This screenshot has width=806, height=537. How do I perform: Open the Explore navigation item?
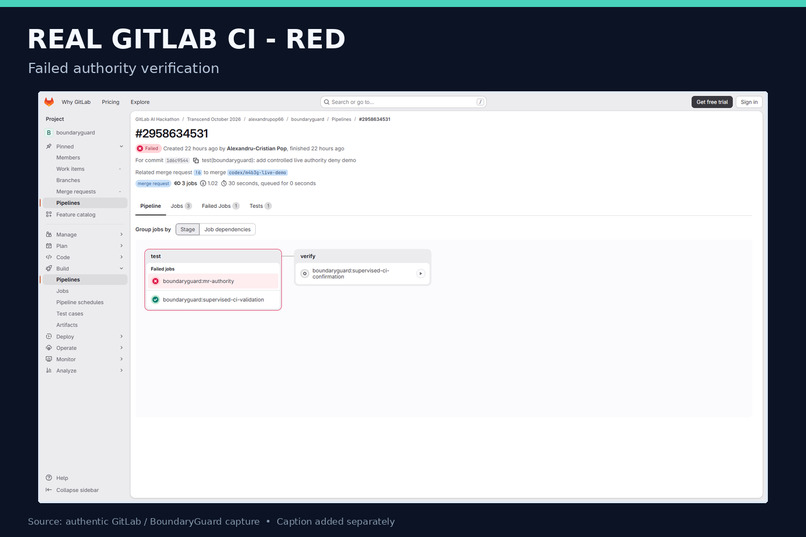[x=140, y=102]
